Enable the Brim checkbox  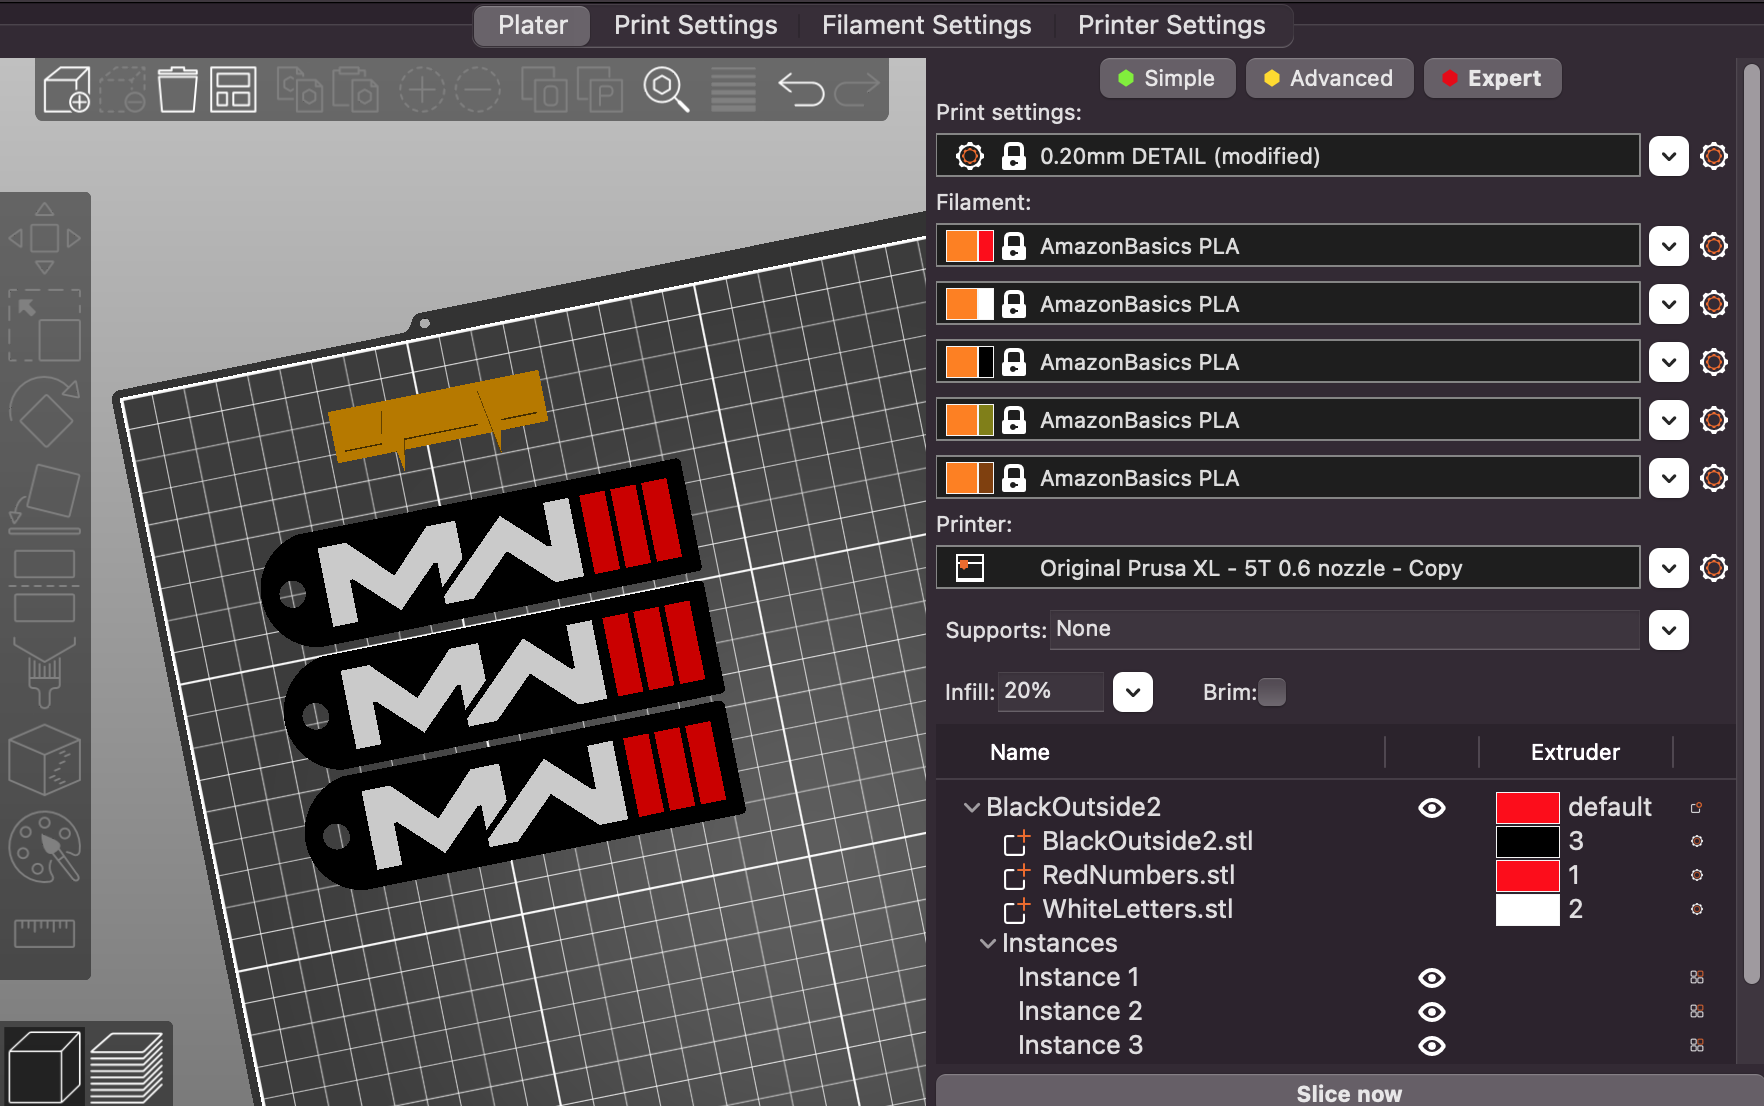tap(1272, 692)
